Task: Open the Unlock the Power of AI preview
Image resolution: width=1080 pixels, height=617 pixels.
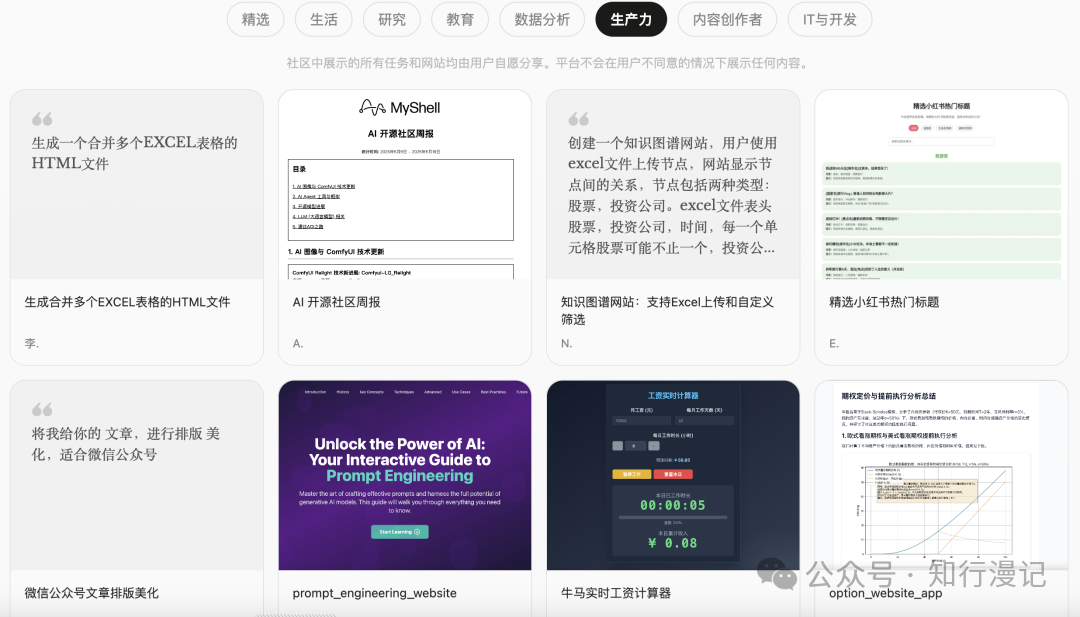Action: 405,475
